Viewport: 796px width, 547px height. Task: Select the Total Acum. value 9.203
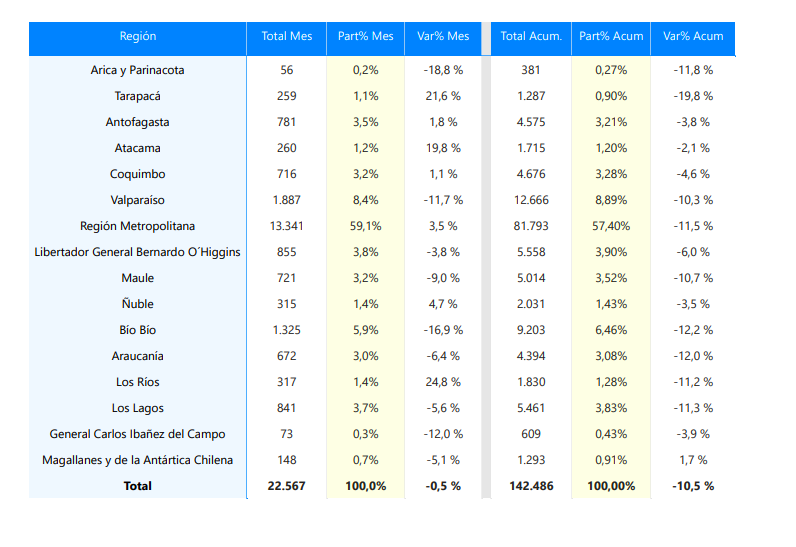coord(531,330)
